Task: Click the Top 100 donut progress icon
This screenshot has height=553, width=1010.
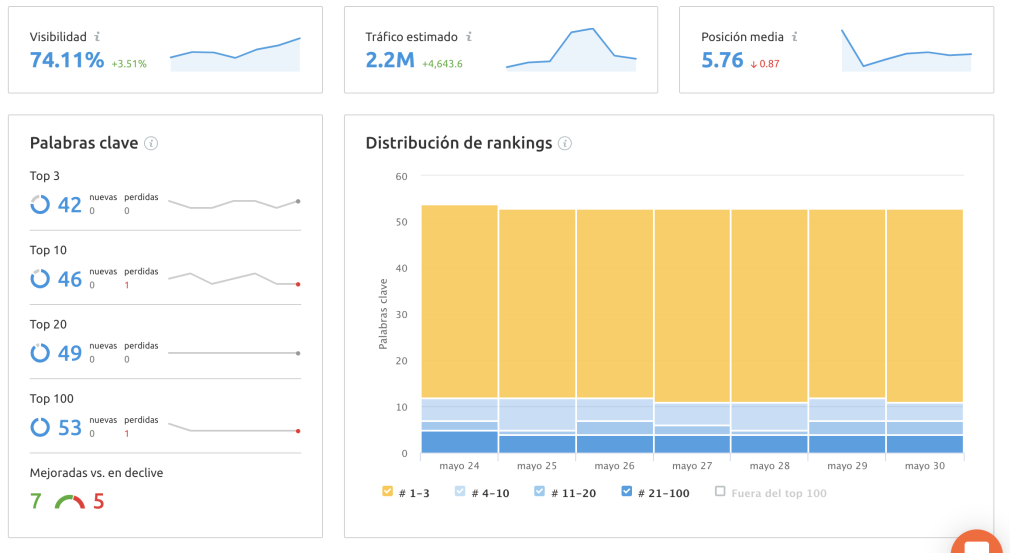Action: point(40,428)
